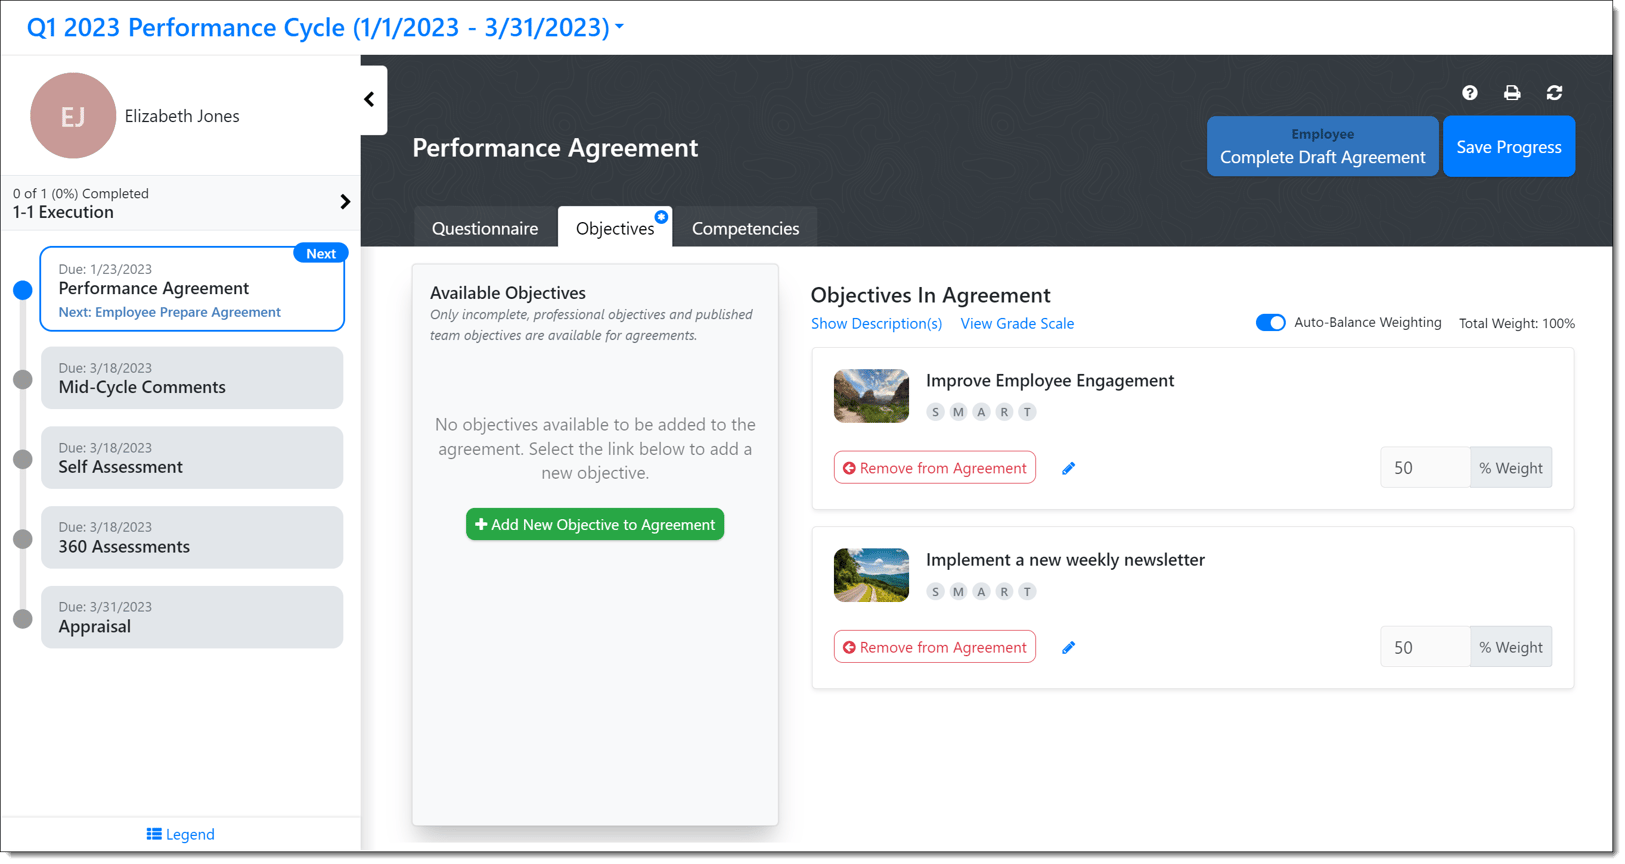Edit Improve Employee Engagement via pencil icon

(x=1068, y=468)
